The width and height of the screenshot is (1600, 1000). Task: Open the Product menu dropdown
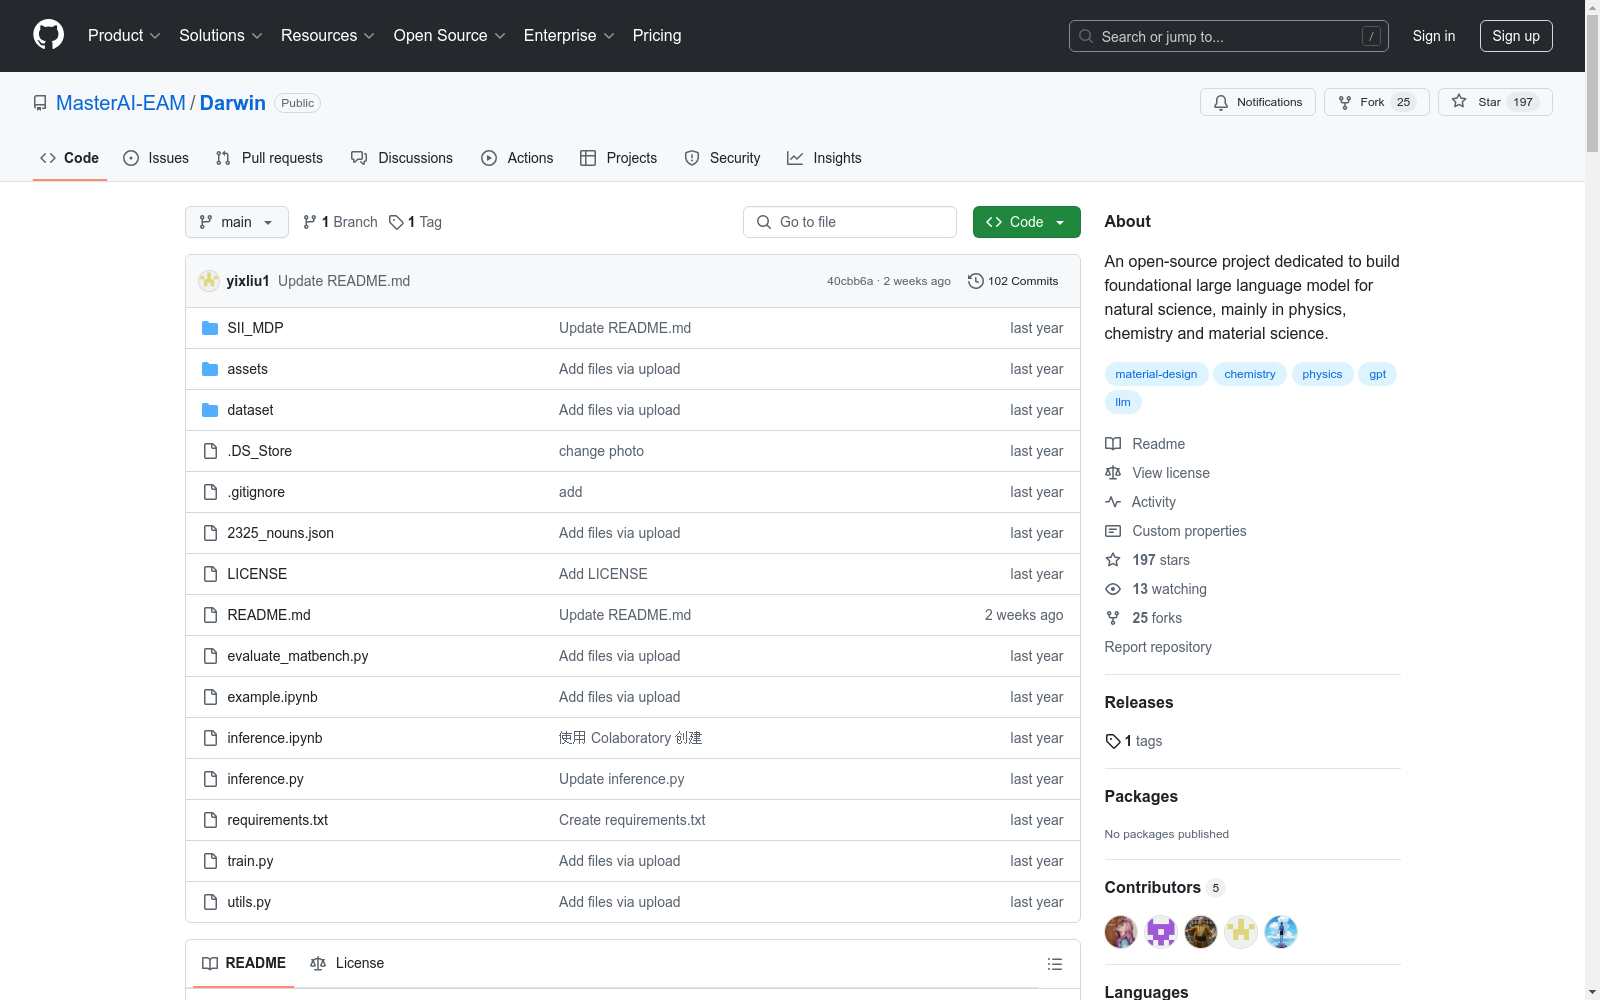(124, 35)
